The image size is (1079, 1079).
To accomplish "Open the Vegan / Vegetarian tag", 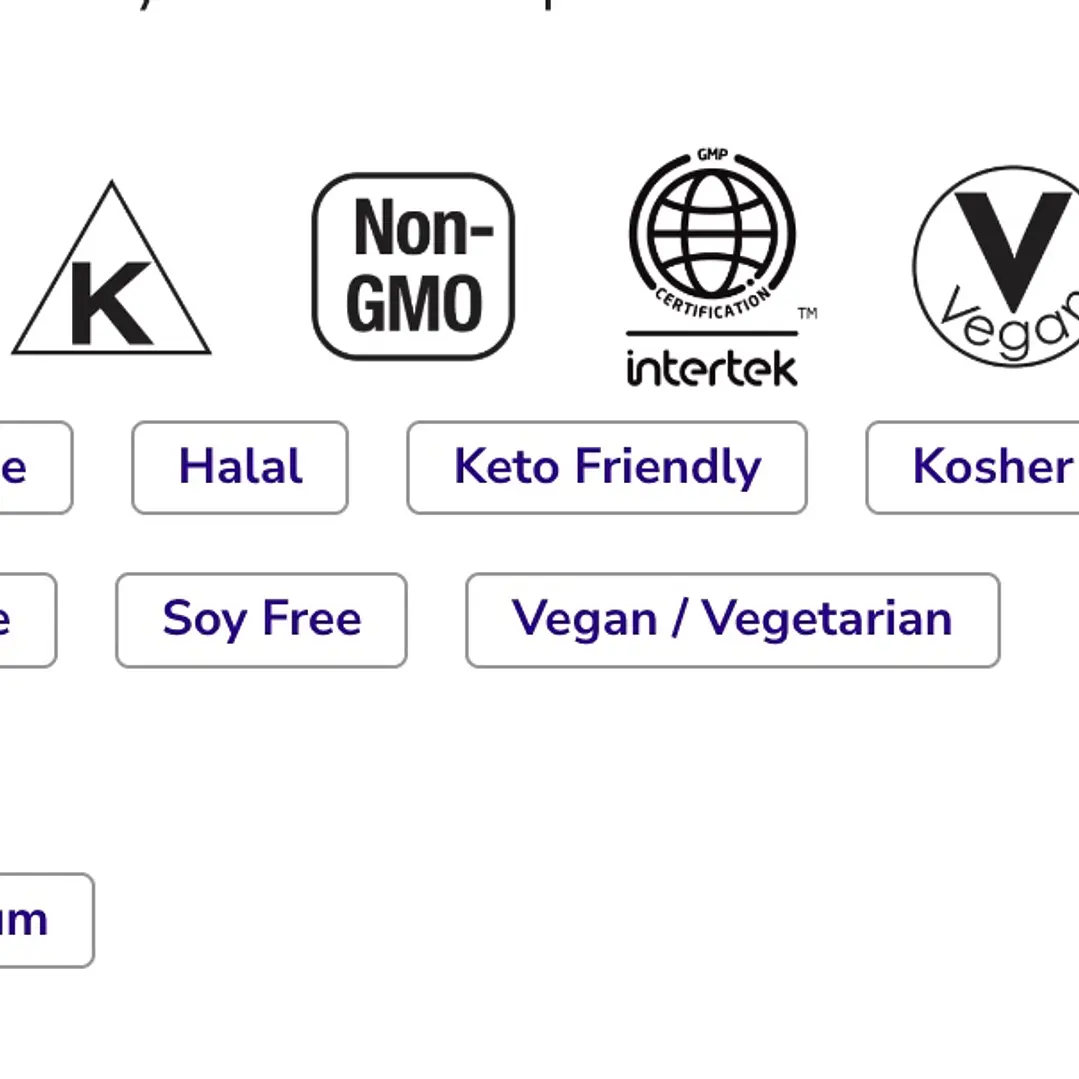I will (733, 620).
